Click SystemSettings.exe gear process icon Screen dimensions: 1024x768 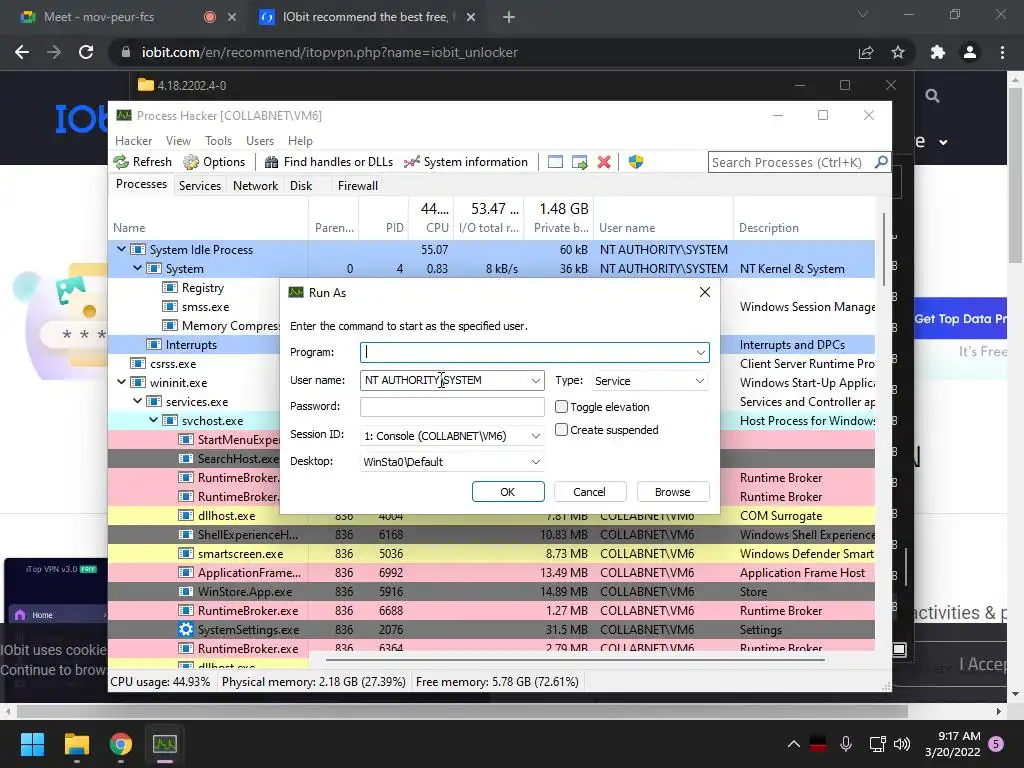[186, 630]
